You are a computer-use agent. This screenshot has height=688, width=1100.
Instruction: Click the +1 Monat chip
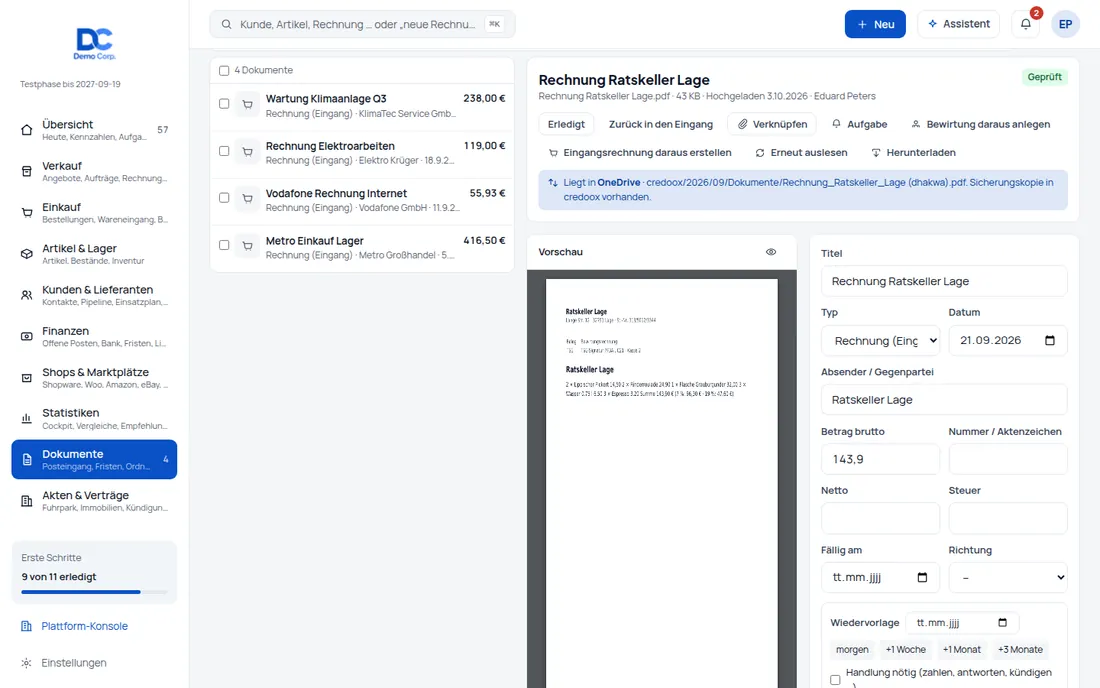point(961,649)
